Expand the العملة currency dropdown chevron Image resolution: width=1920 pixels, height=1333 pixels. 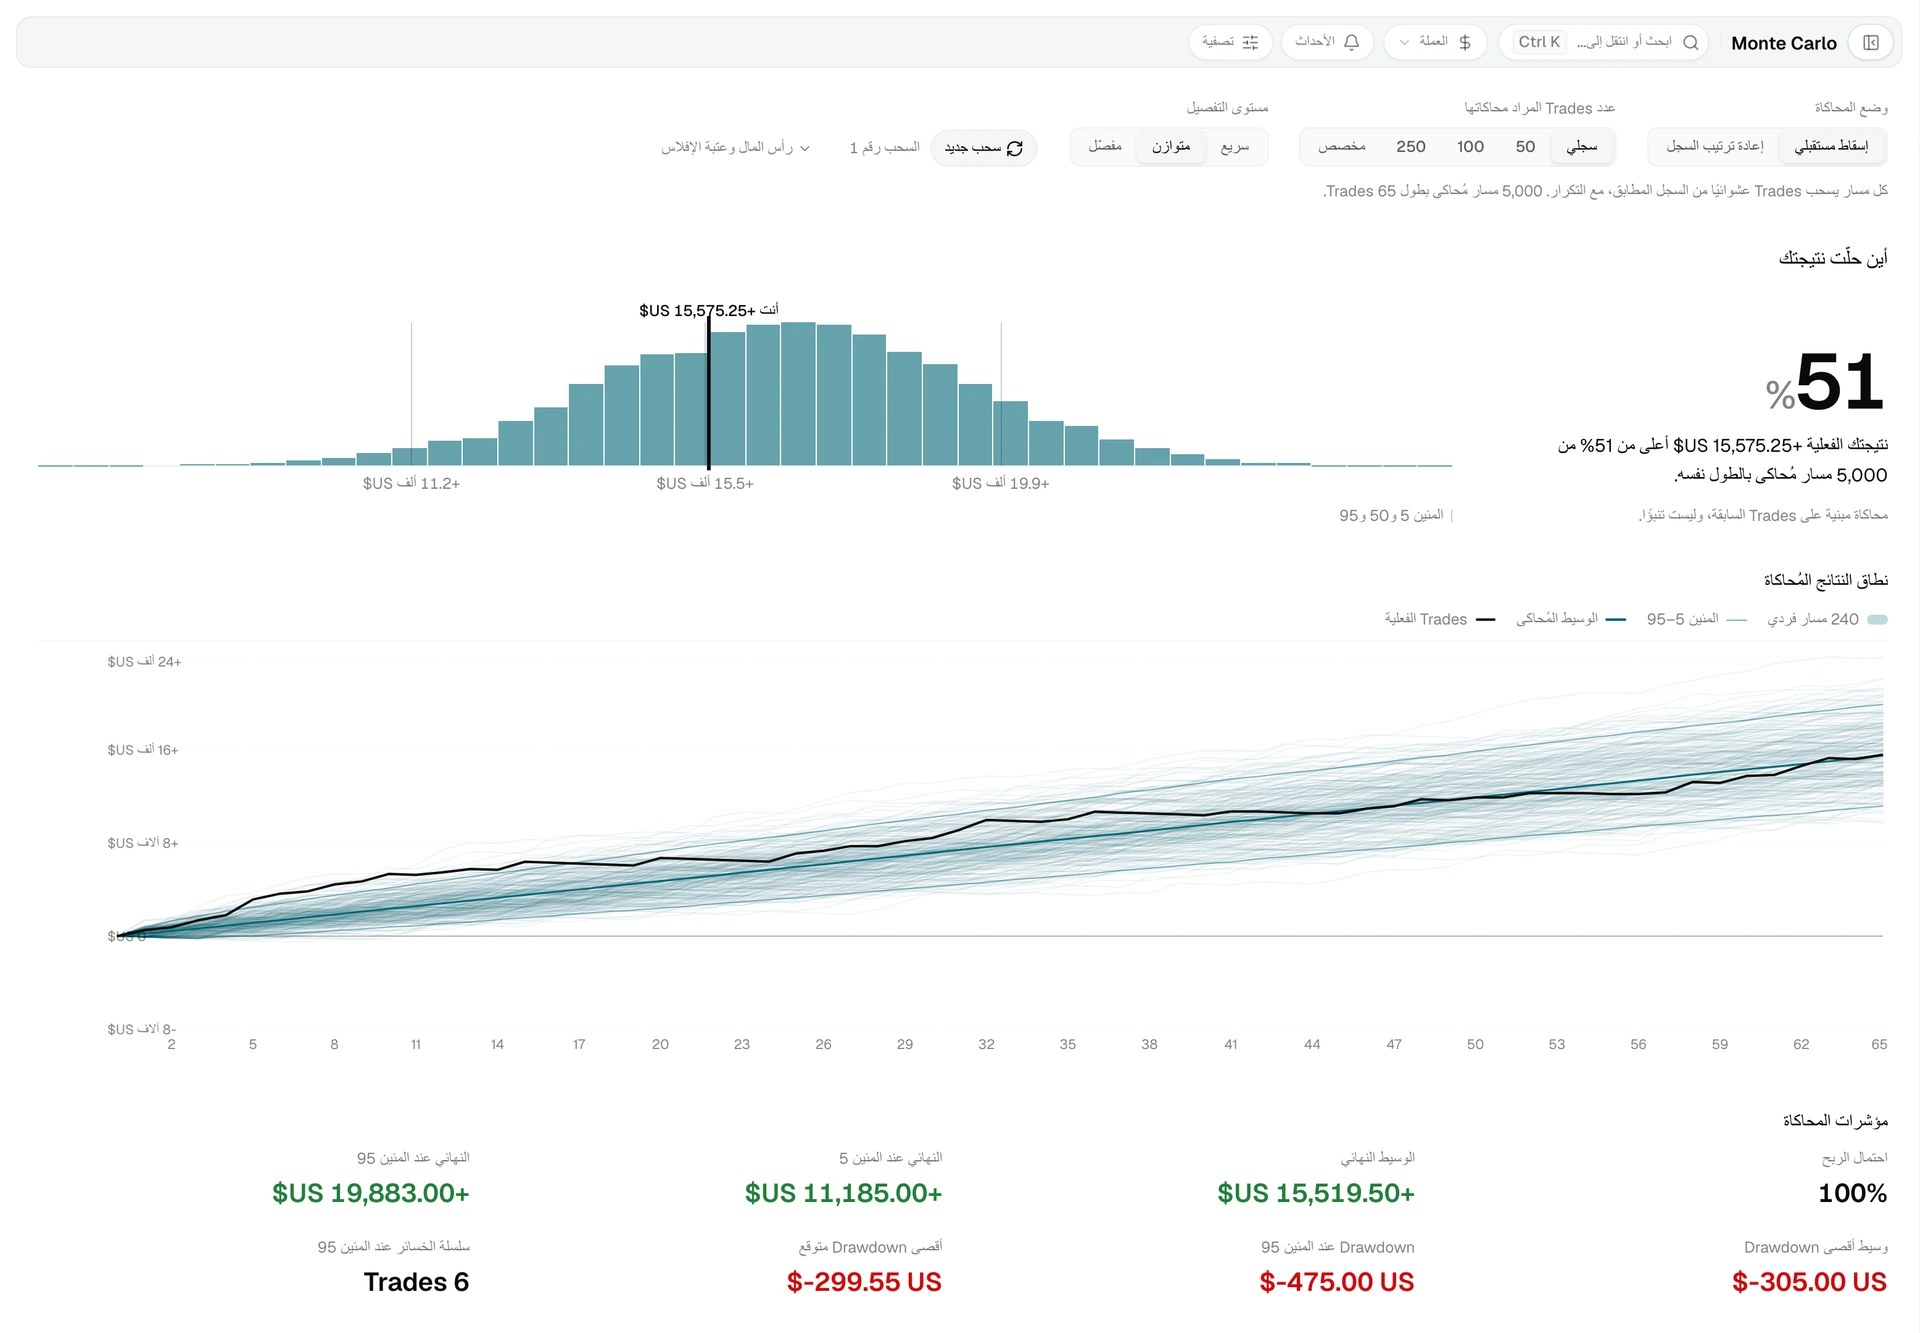pyautogui.click(x=1404, y=42)
